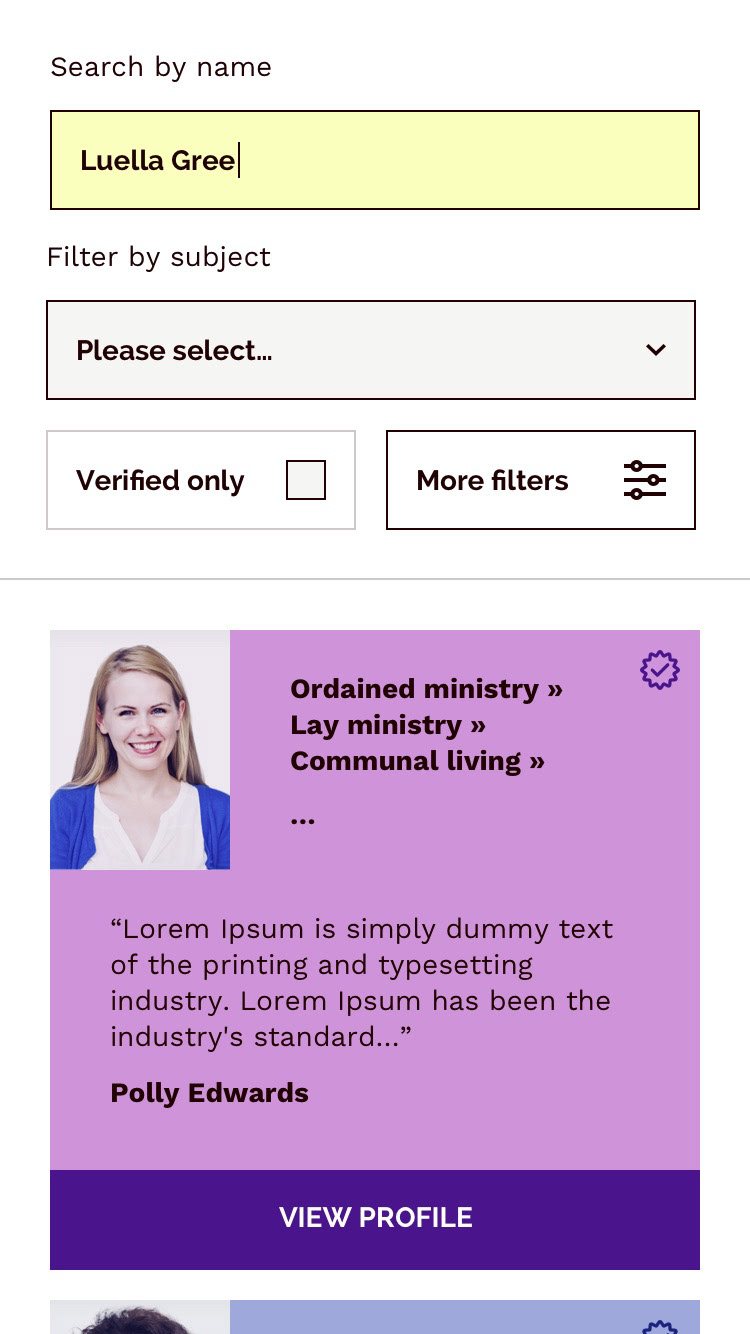
Task: Click the verified badge on the bottom card
Action: click(660, 1326)
